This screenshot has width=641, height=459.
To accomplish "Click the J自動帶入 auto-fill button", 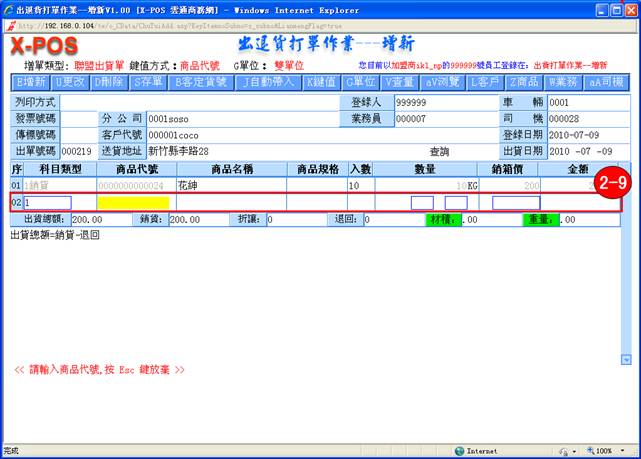I will point(268,80).
